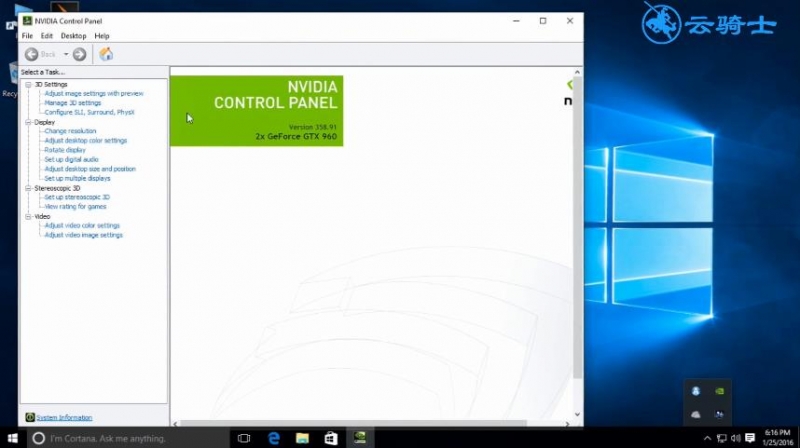Select View rating for games

coord(75,207)
